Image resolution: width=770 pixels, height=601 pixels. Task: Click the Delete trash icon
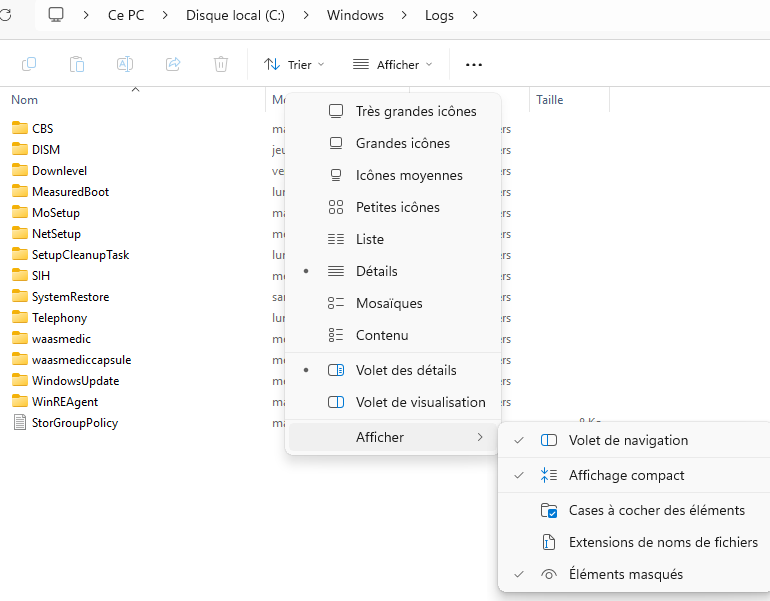[221, 64]
